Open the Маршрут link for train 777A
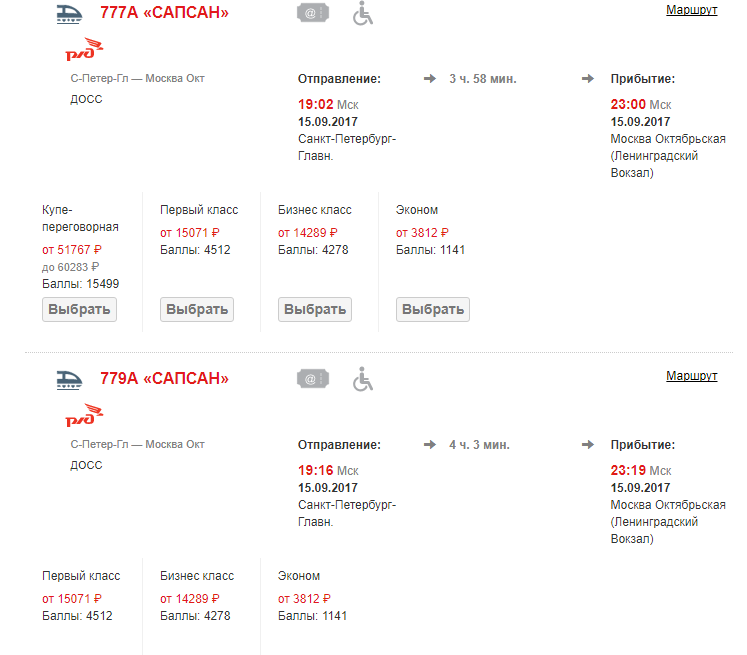 (691, 10)
